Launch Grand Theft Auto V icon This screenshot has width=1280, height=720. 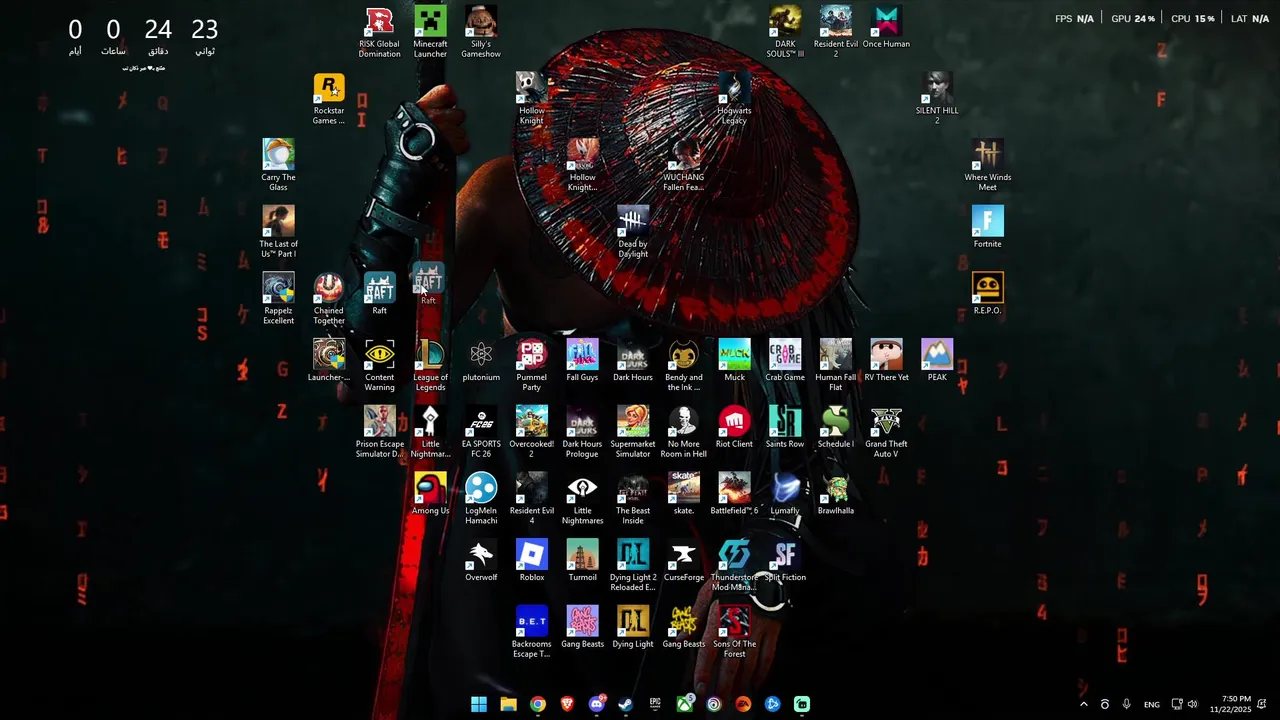(x=886, y=432)
